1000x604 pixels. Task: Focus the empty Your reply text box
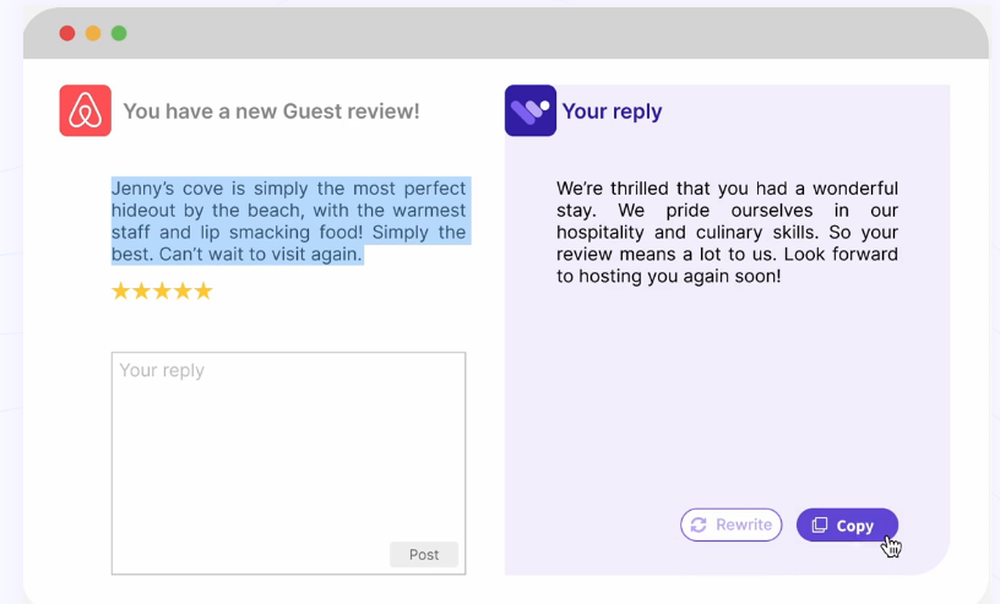click(288, 450)
